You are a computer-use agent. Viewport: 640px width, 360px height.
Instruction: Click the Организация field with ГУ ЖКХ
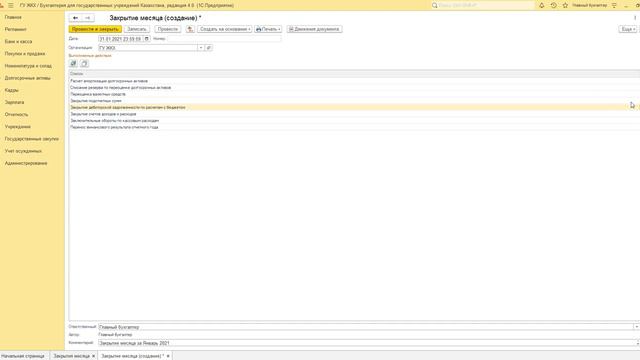click(148, 48)
